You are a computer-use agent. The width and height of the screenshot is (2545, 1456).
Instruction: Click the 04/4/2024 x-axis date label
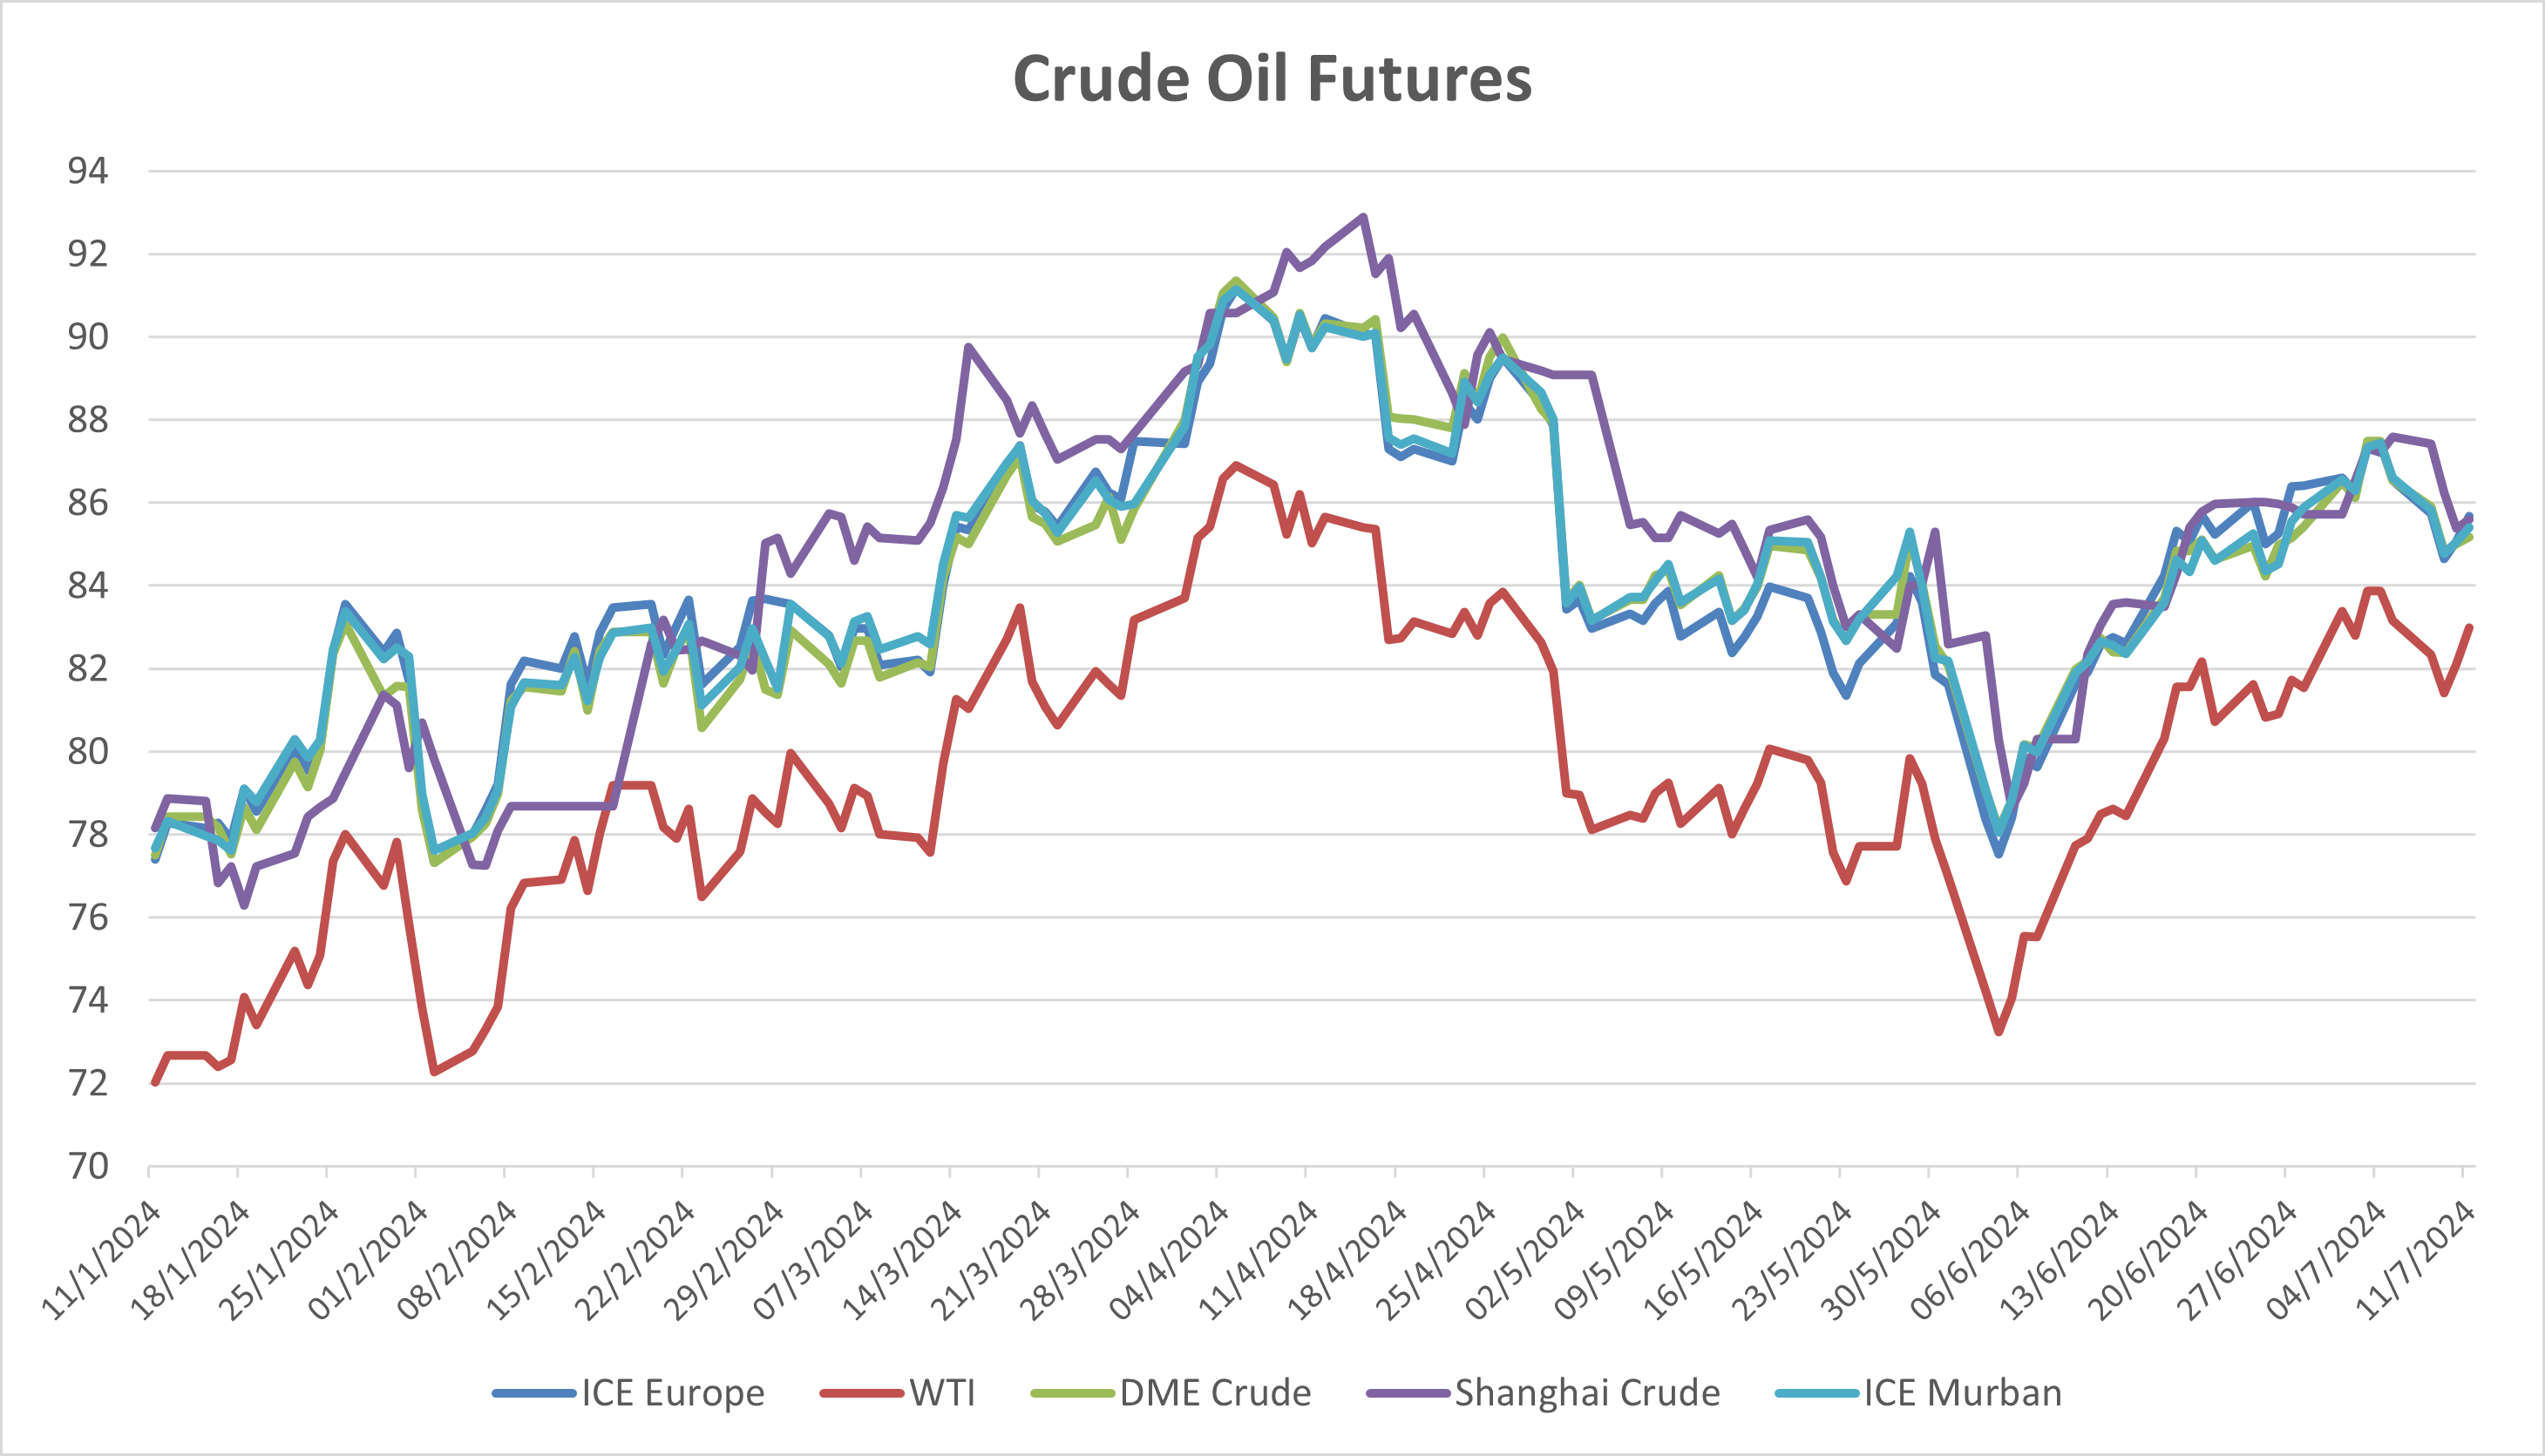coord(1172,1260)
